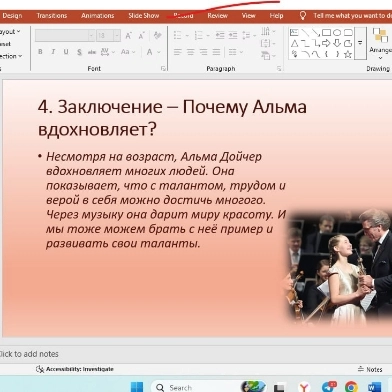Open Microsoft Word from taskbar
This screenshot has height=392, width=392.
point(375,387)
